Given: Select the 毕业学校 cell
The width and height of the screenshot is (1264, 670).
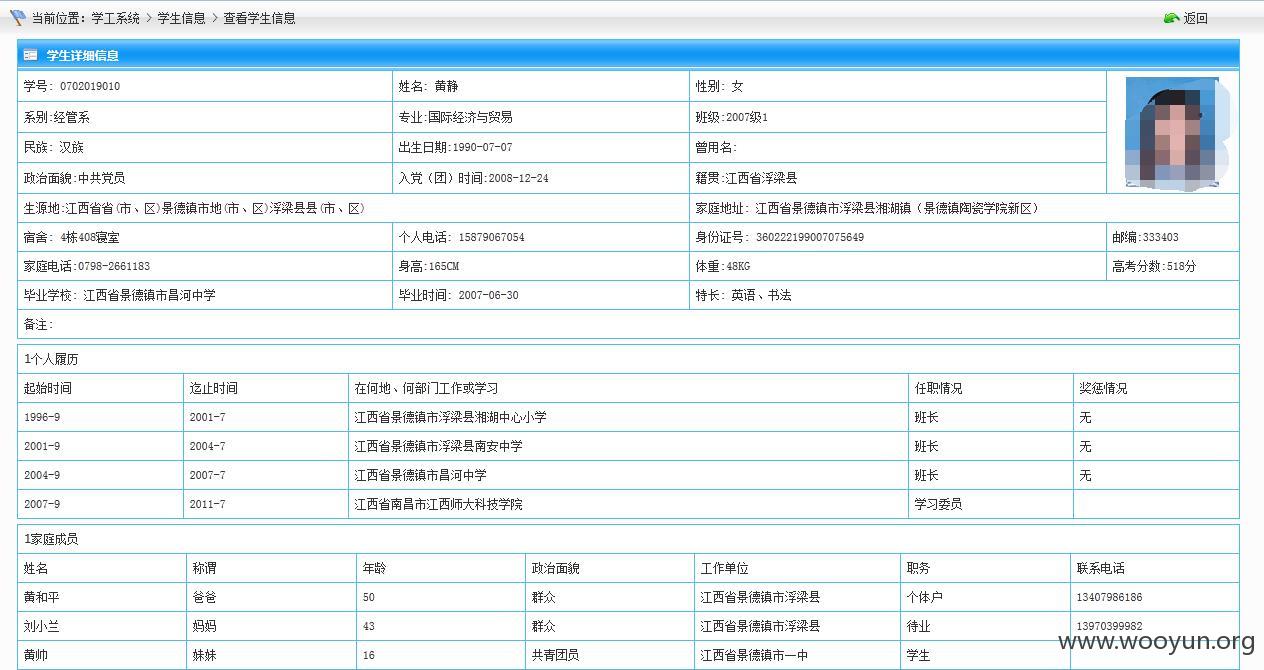Looking at the screenshot, I should (x=205, y=295).
